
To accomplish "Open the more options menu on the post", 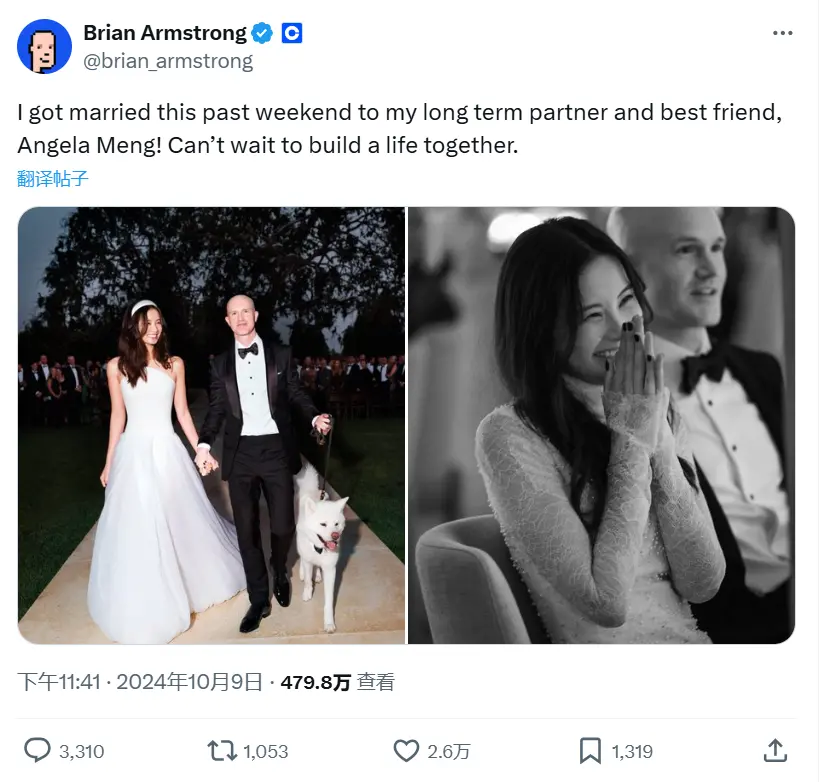I will click(783, 33).
